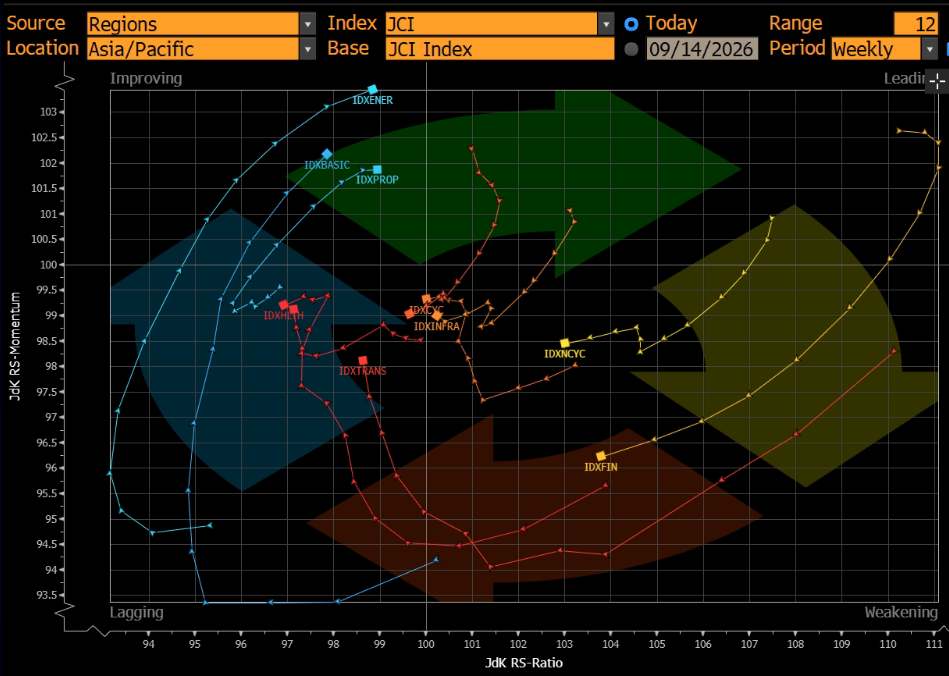
Task: Select the IDXBASIC diamond marker
Action: pos(327,154)
